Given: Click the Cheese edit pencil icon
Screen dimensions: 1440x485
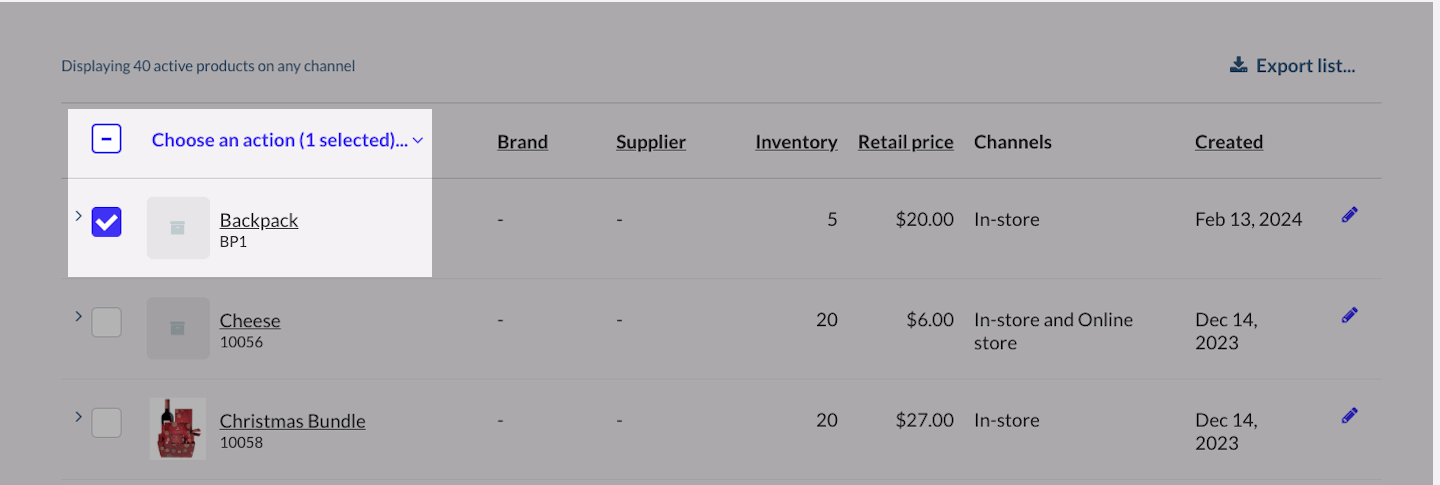Looking at the screenshot, I should pyautogui.click(x=1350, y=315).
